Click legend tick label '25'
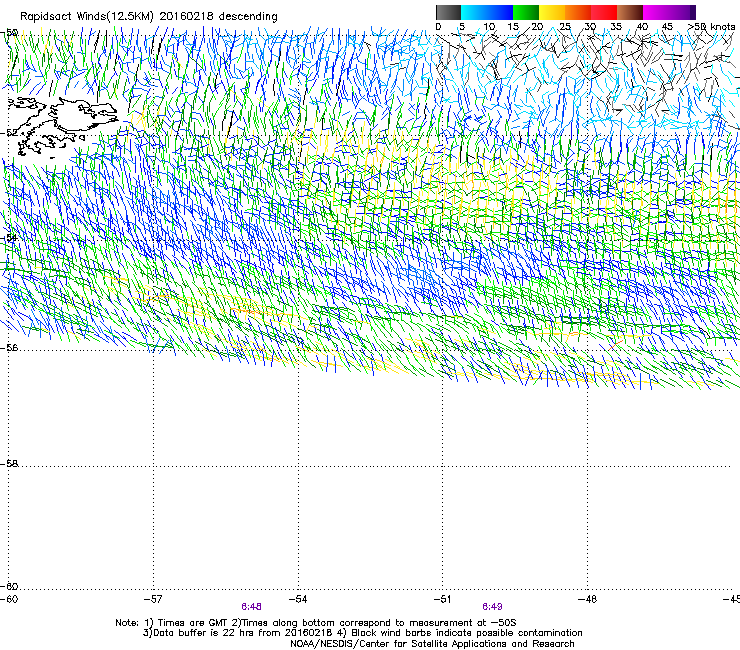This screenshot has height=650, width=740. [564, 27]
